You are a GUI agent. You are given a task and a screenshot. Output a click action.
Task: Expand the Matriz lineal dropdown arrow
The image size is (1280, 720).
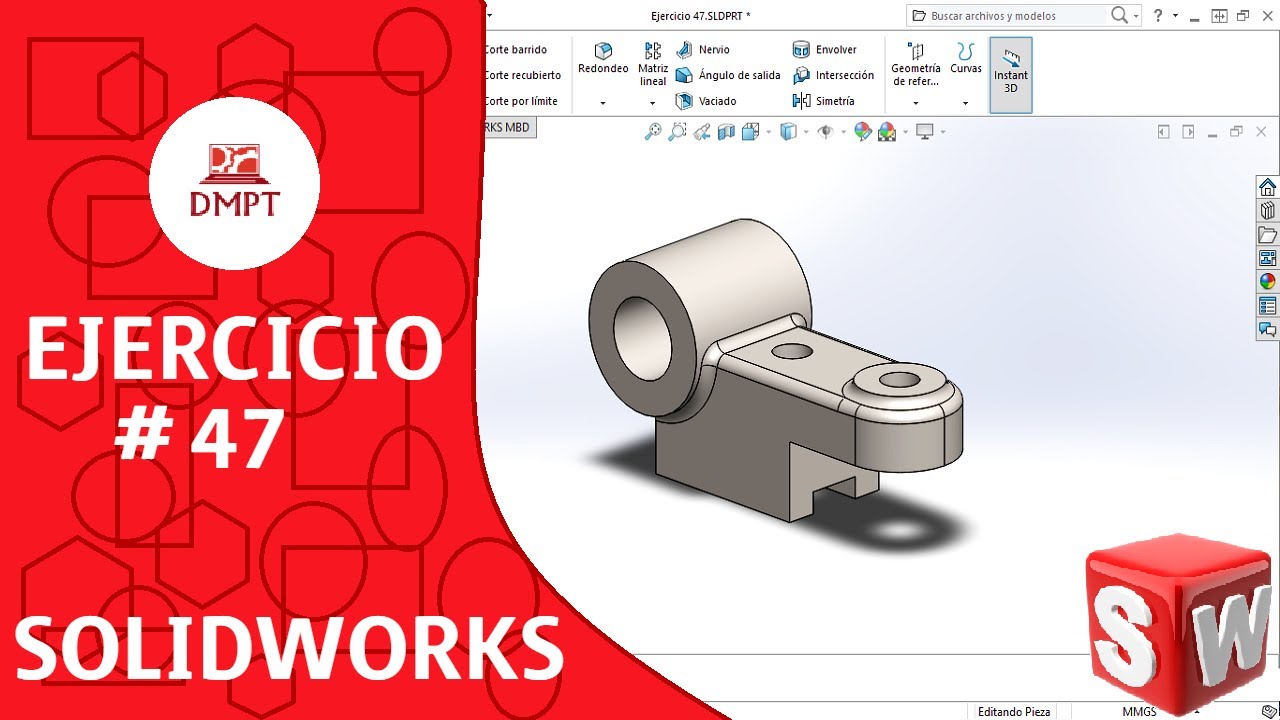(653, 103)
